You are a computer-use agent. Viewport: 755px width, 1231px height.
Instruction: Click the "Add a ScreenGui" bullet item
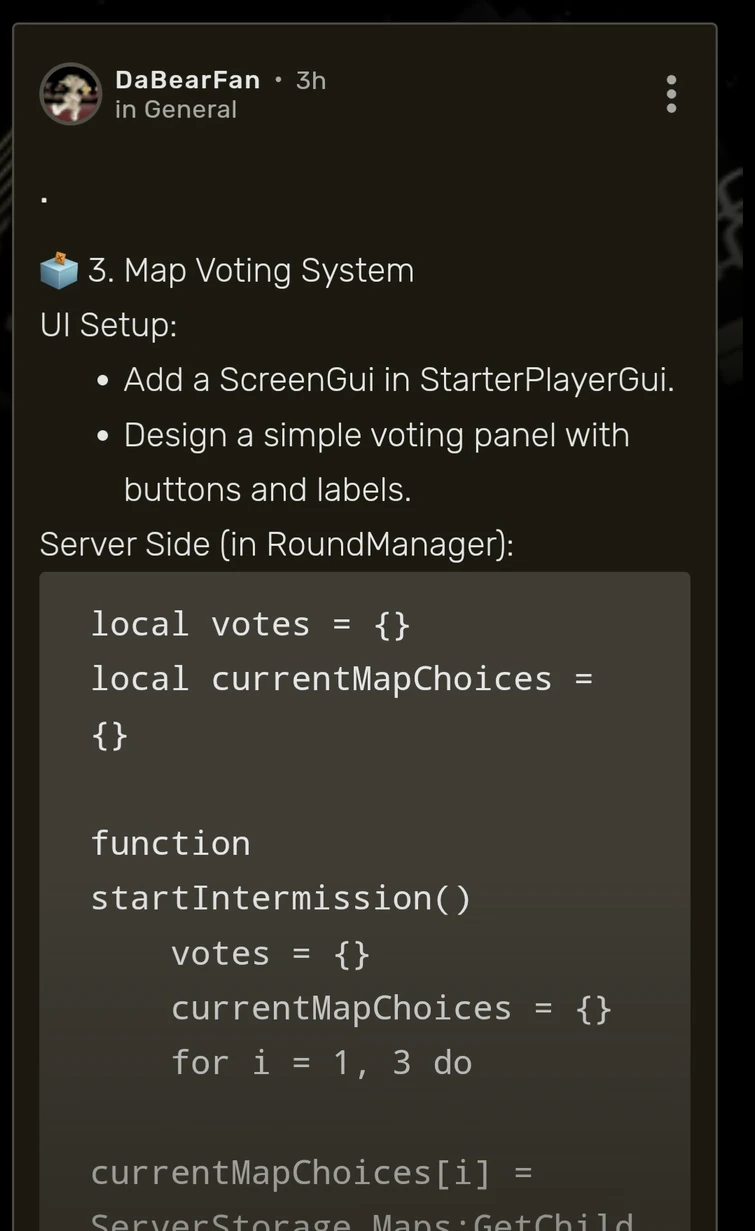(x=398, y=380)
